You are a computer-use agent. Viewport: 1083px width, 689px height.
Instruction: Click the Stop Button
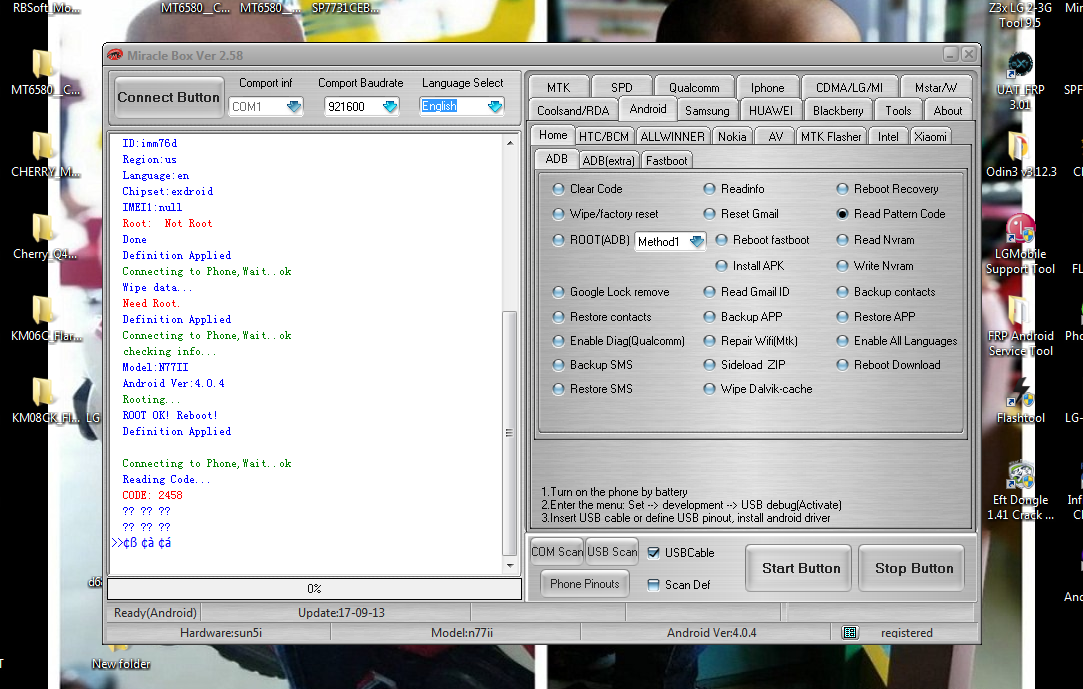(x=912, y=568)
